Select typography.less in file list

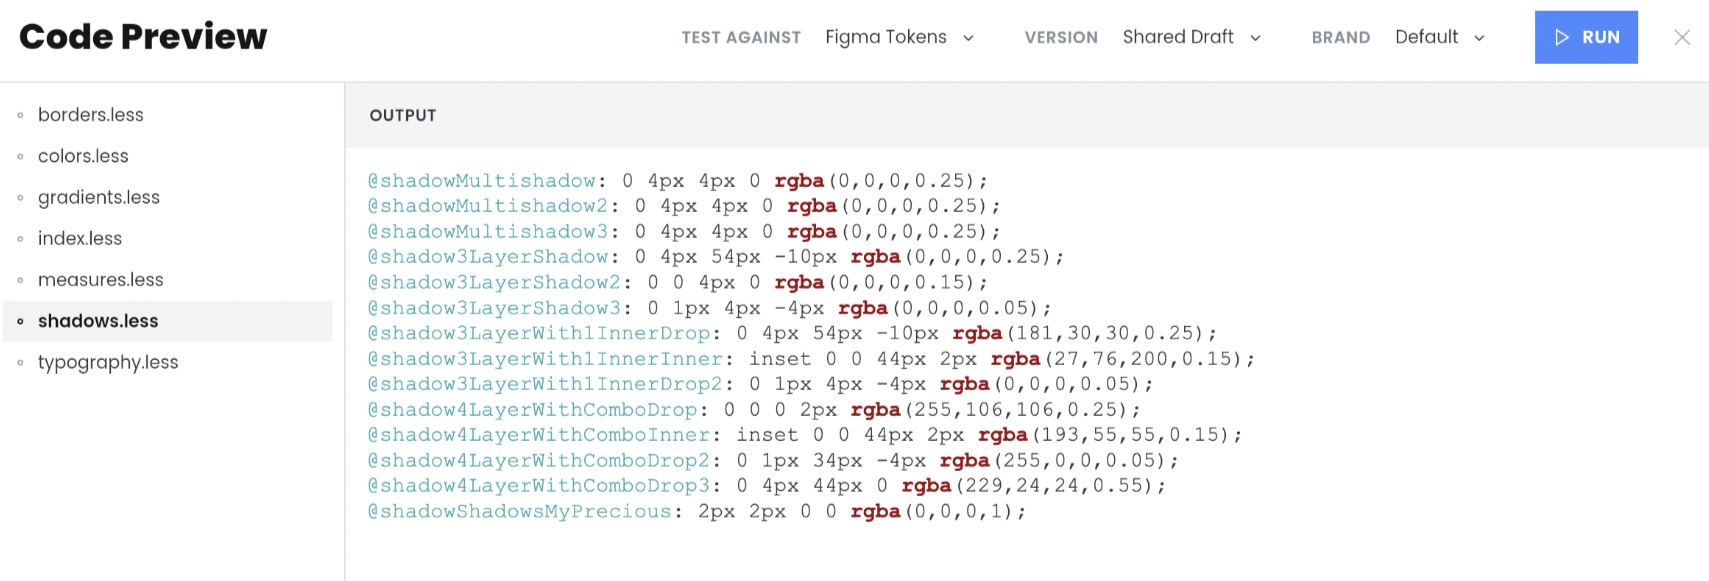click(x=108, y=362)
